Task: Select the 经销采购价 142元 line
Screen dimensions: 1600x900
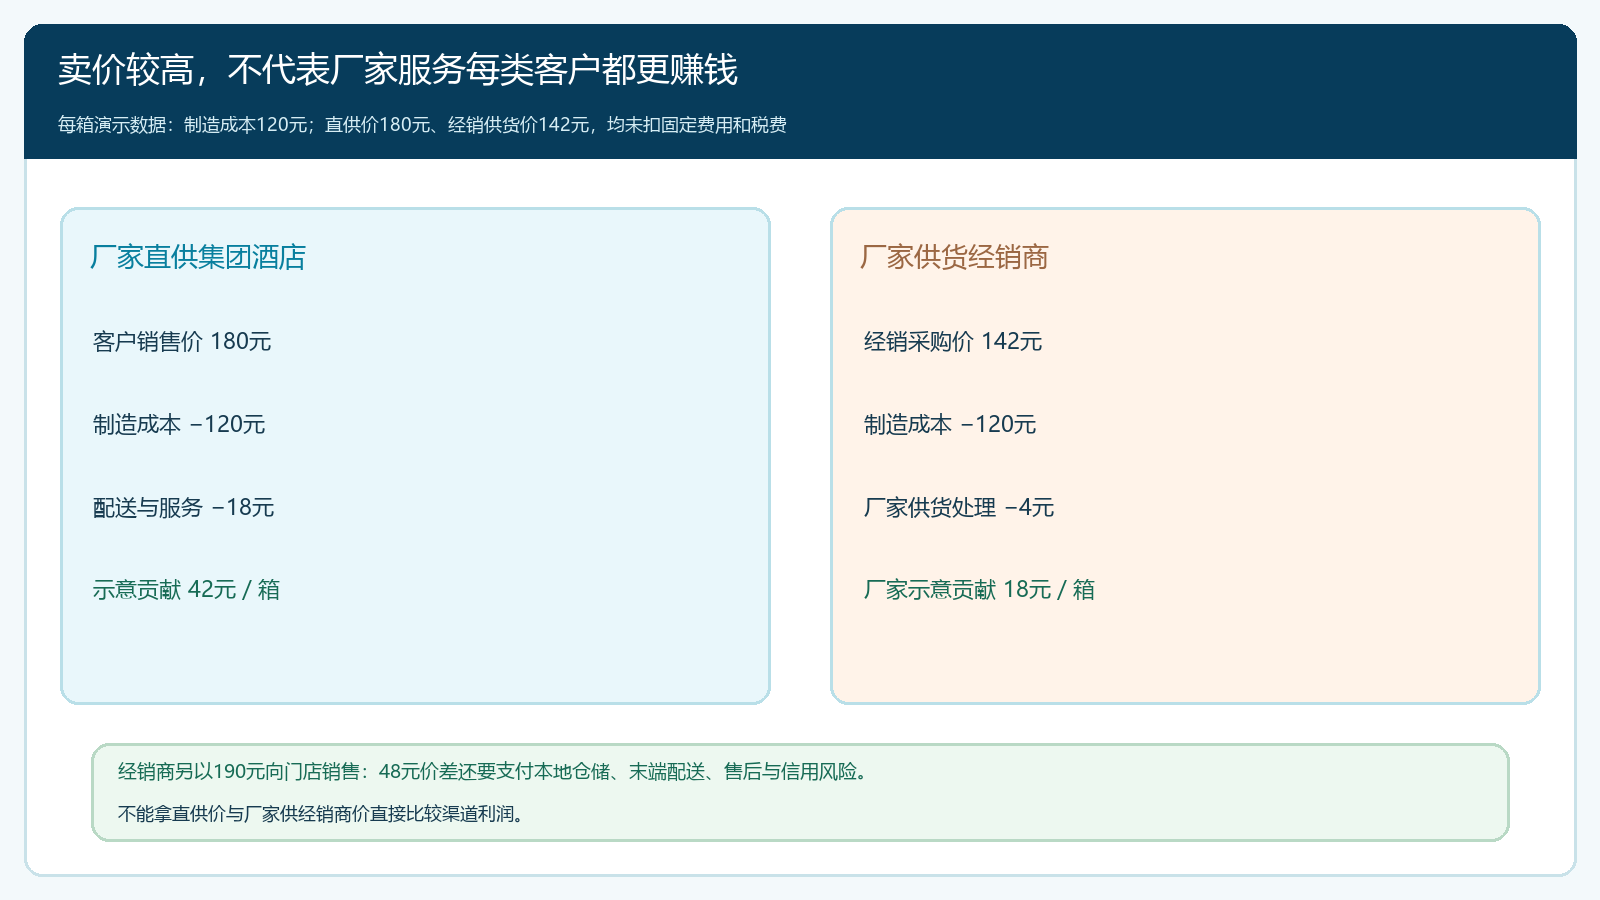Action: [x=953, y=341]
